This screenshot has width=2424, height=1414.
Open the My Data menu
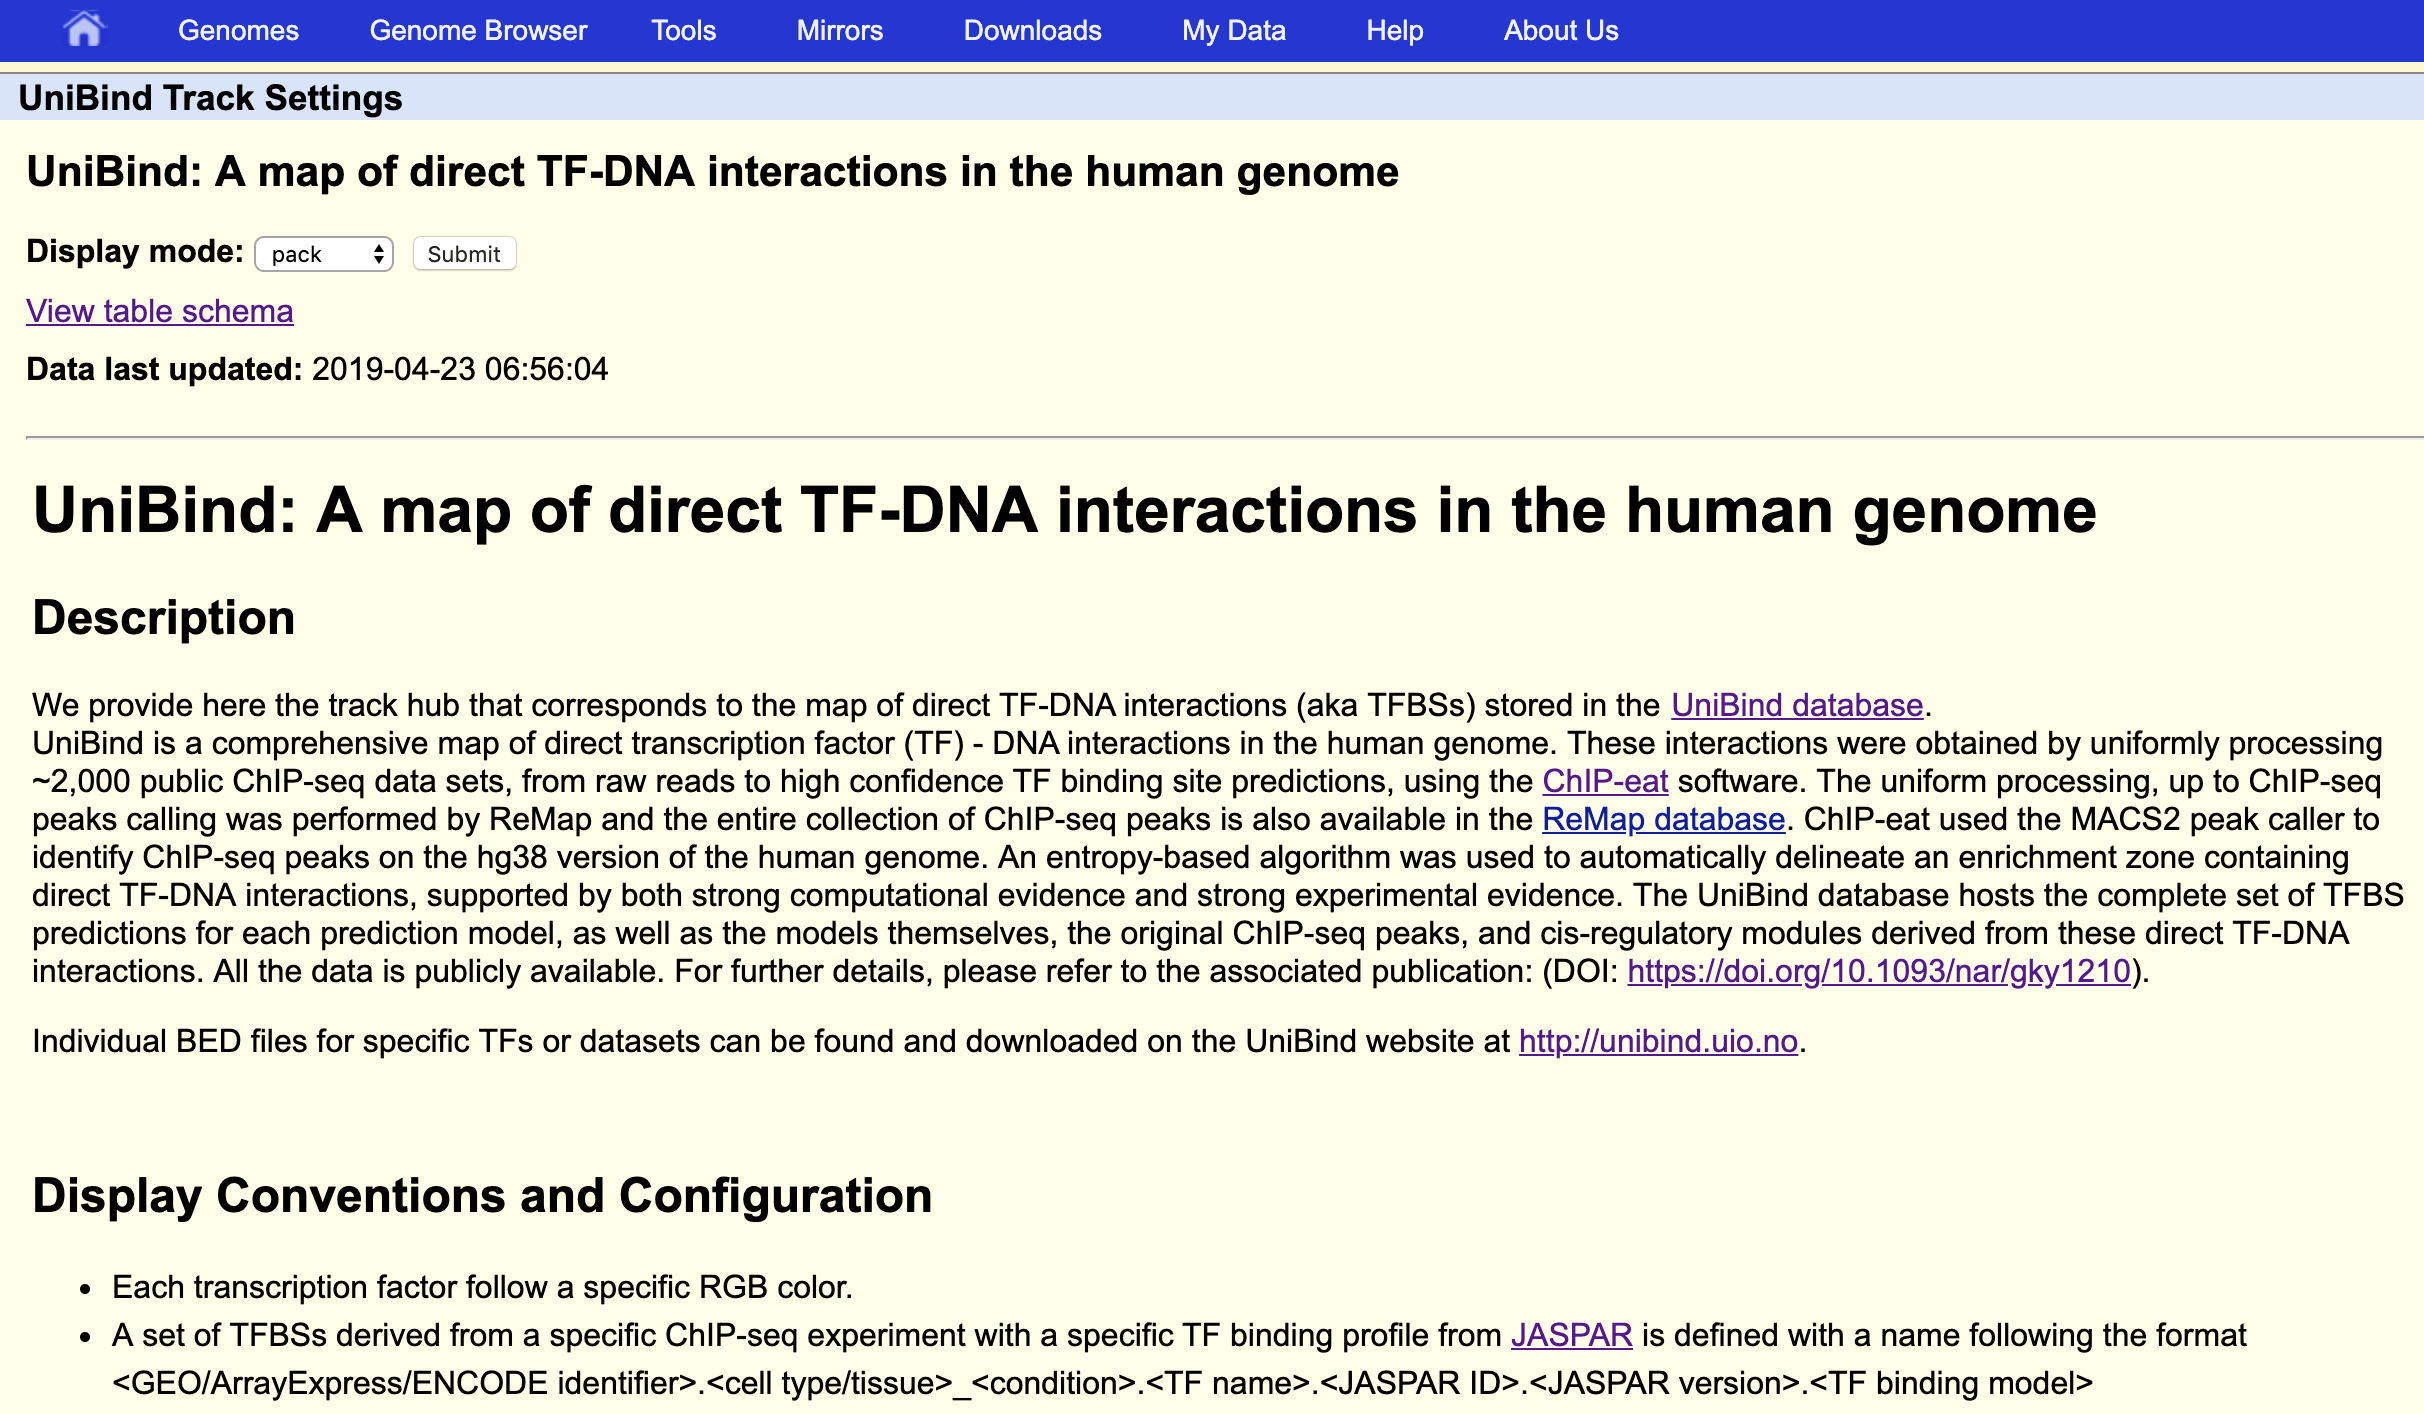(1233, 31)
